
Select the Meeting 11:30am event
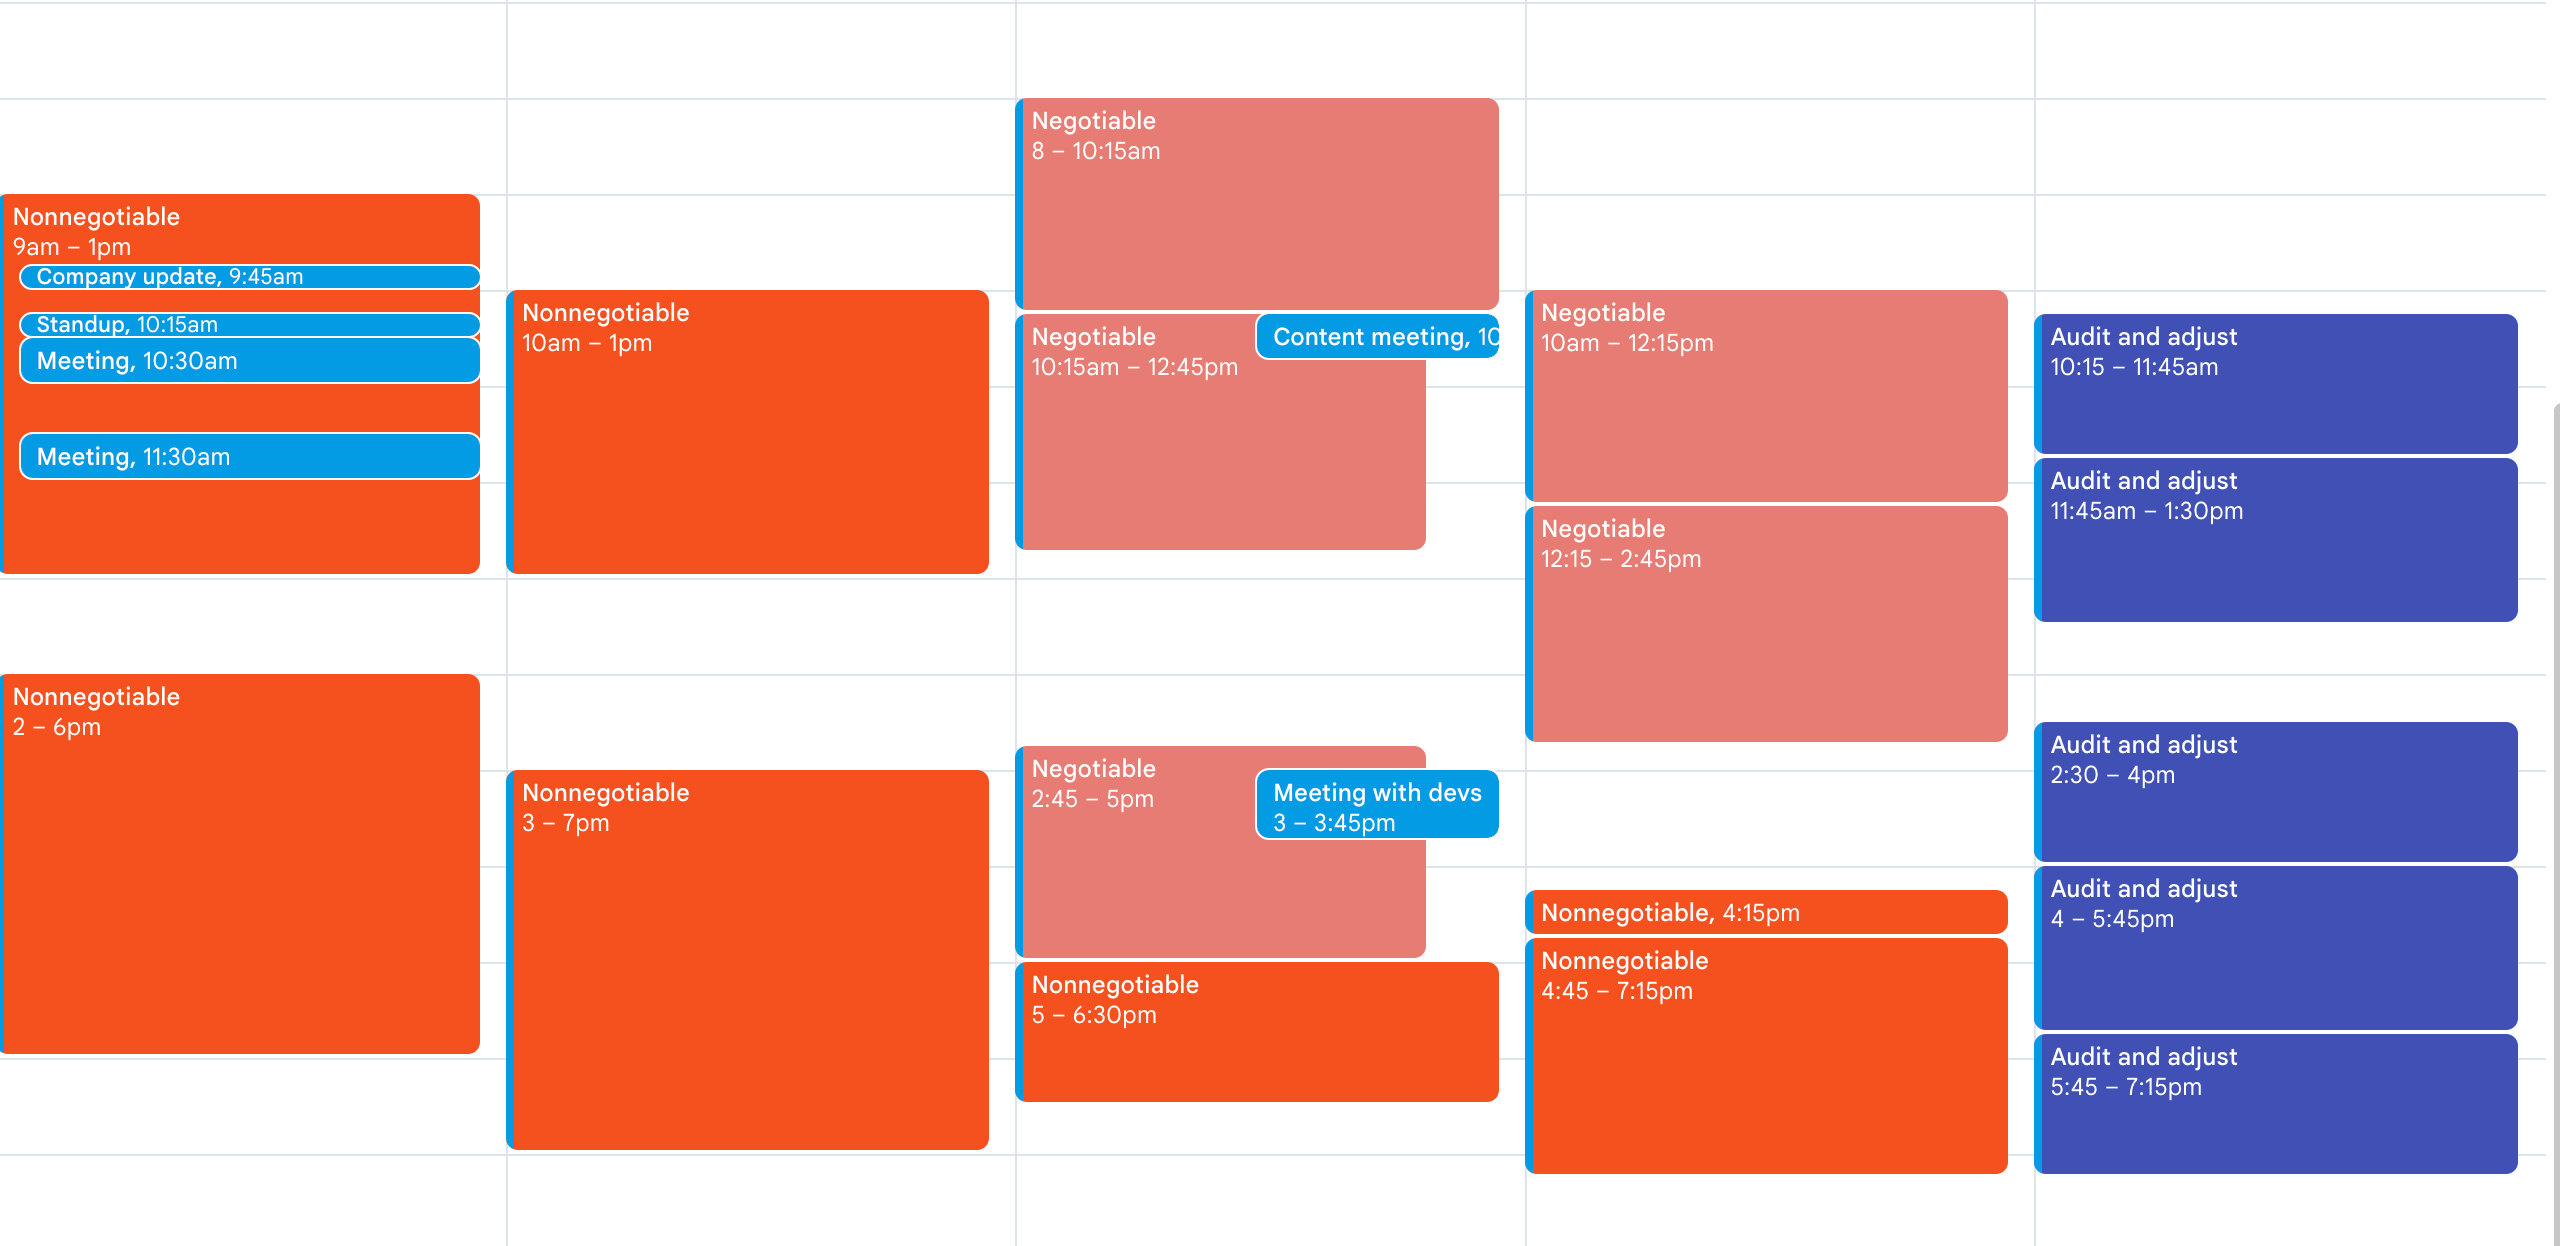click(x=250, y=457)
